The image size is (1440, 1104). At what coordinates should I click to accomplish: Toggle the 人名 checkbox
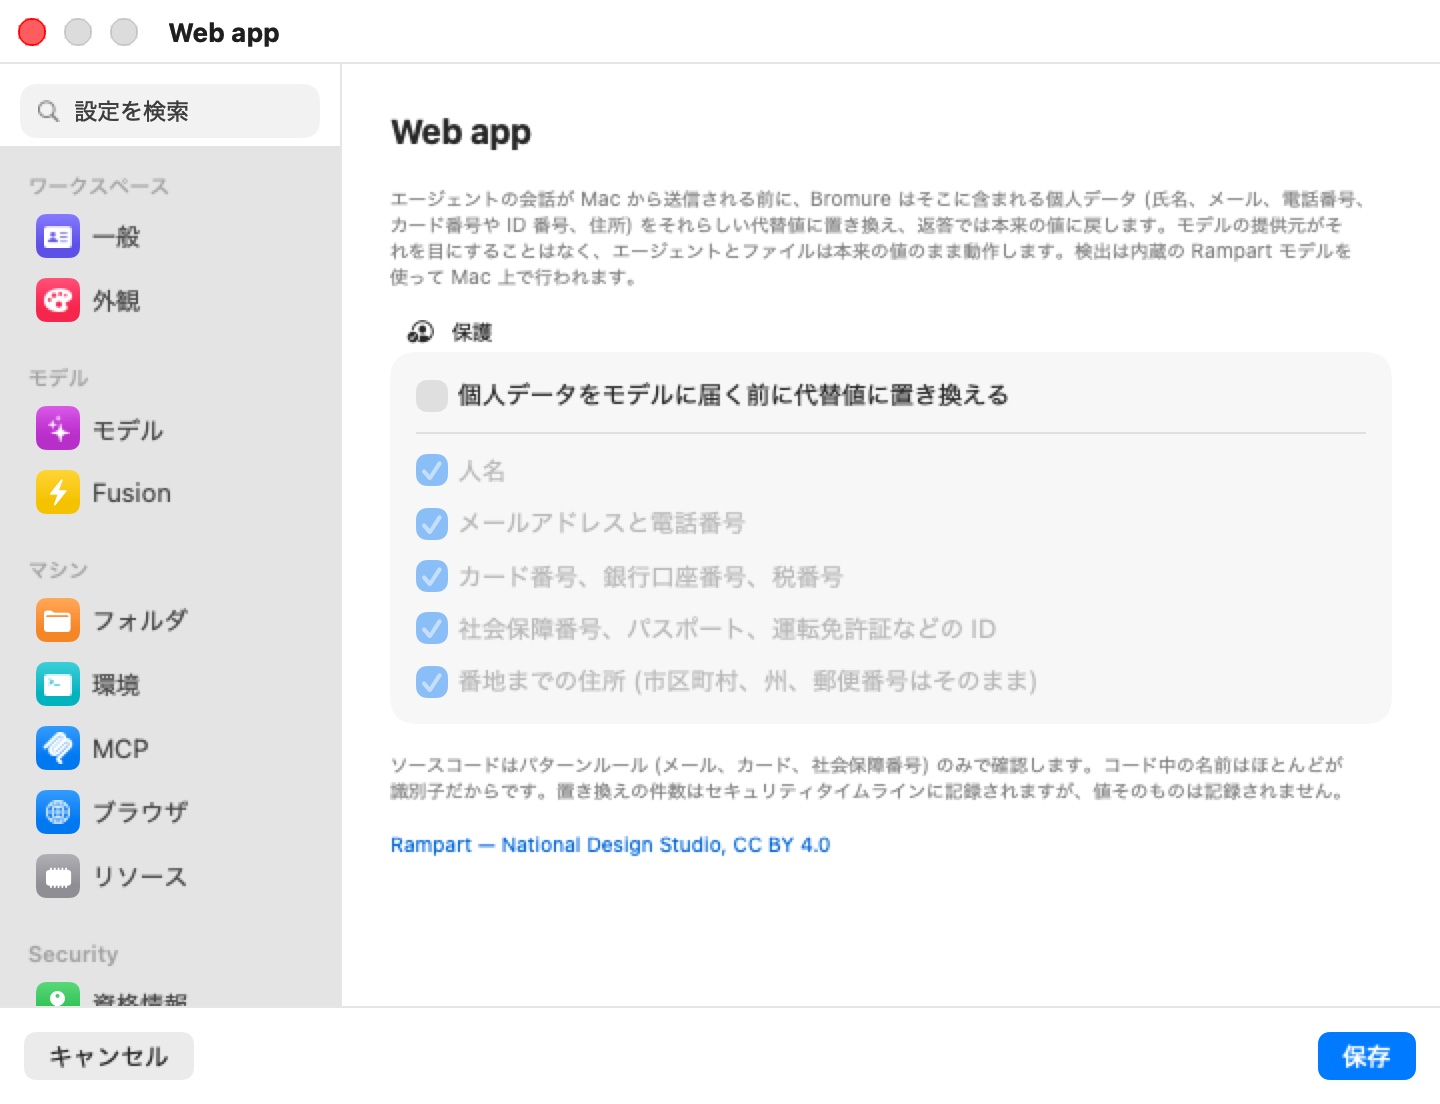[x=432, y=470]
